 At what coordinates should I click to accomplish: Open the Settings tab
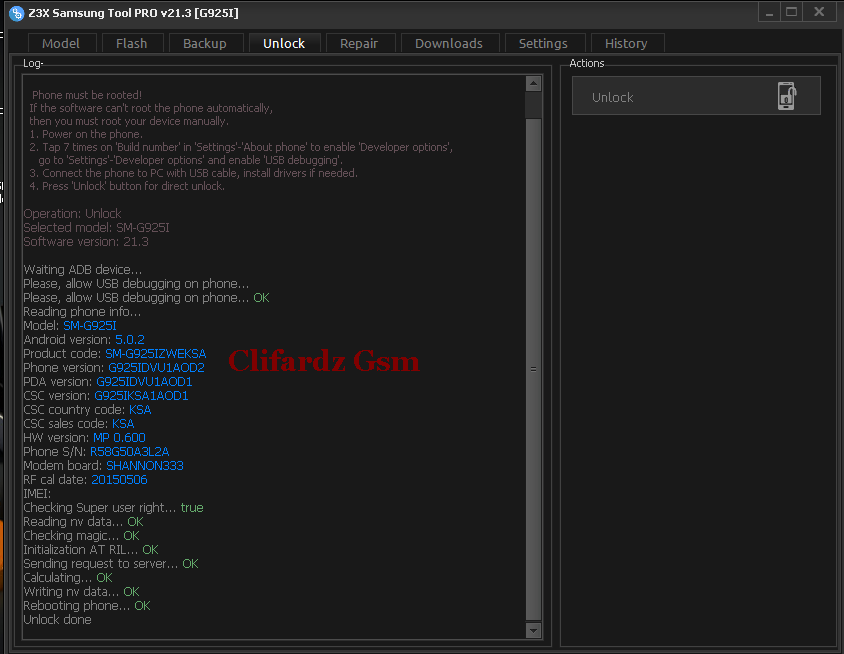tap(543, 43)
